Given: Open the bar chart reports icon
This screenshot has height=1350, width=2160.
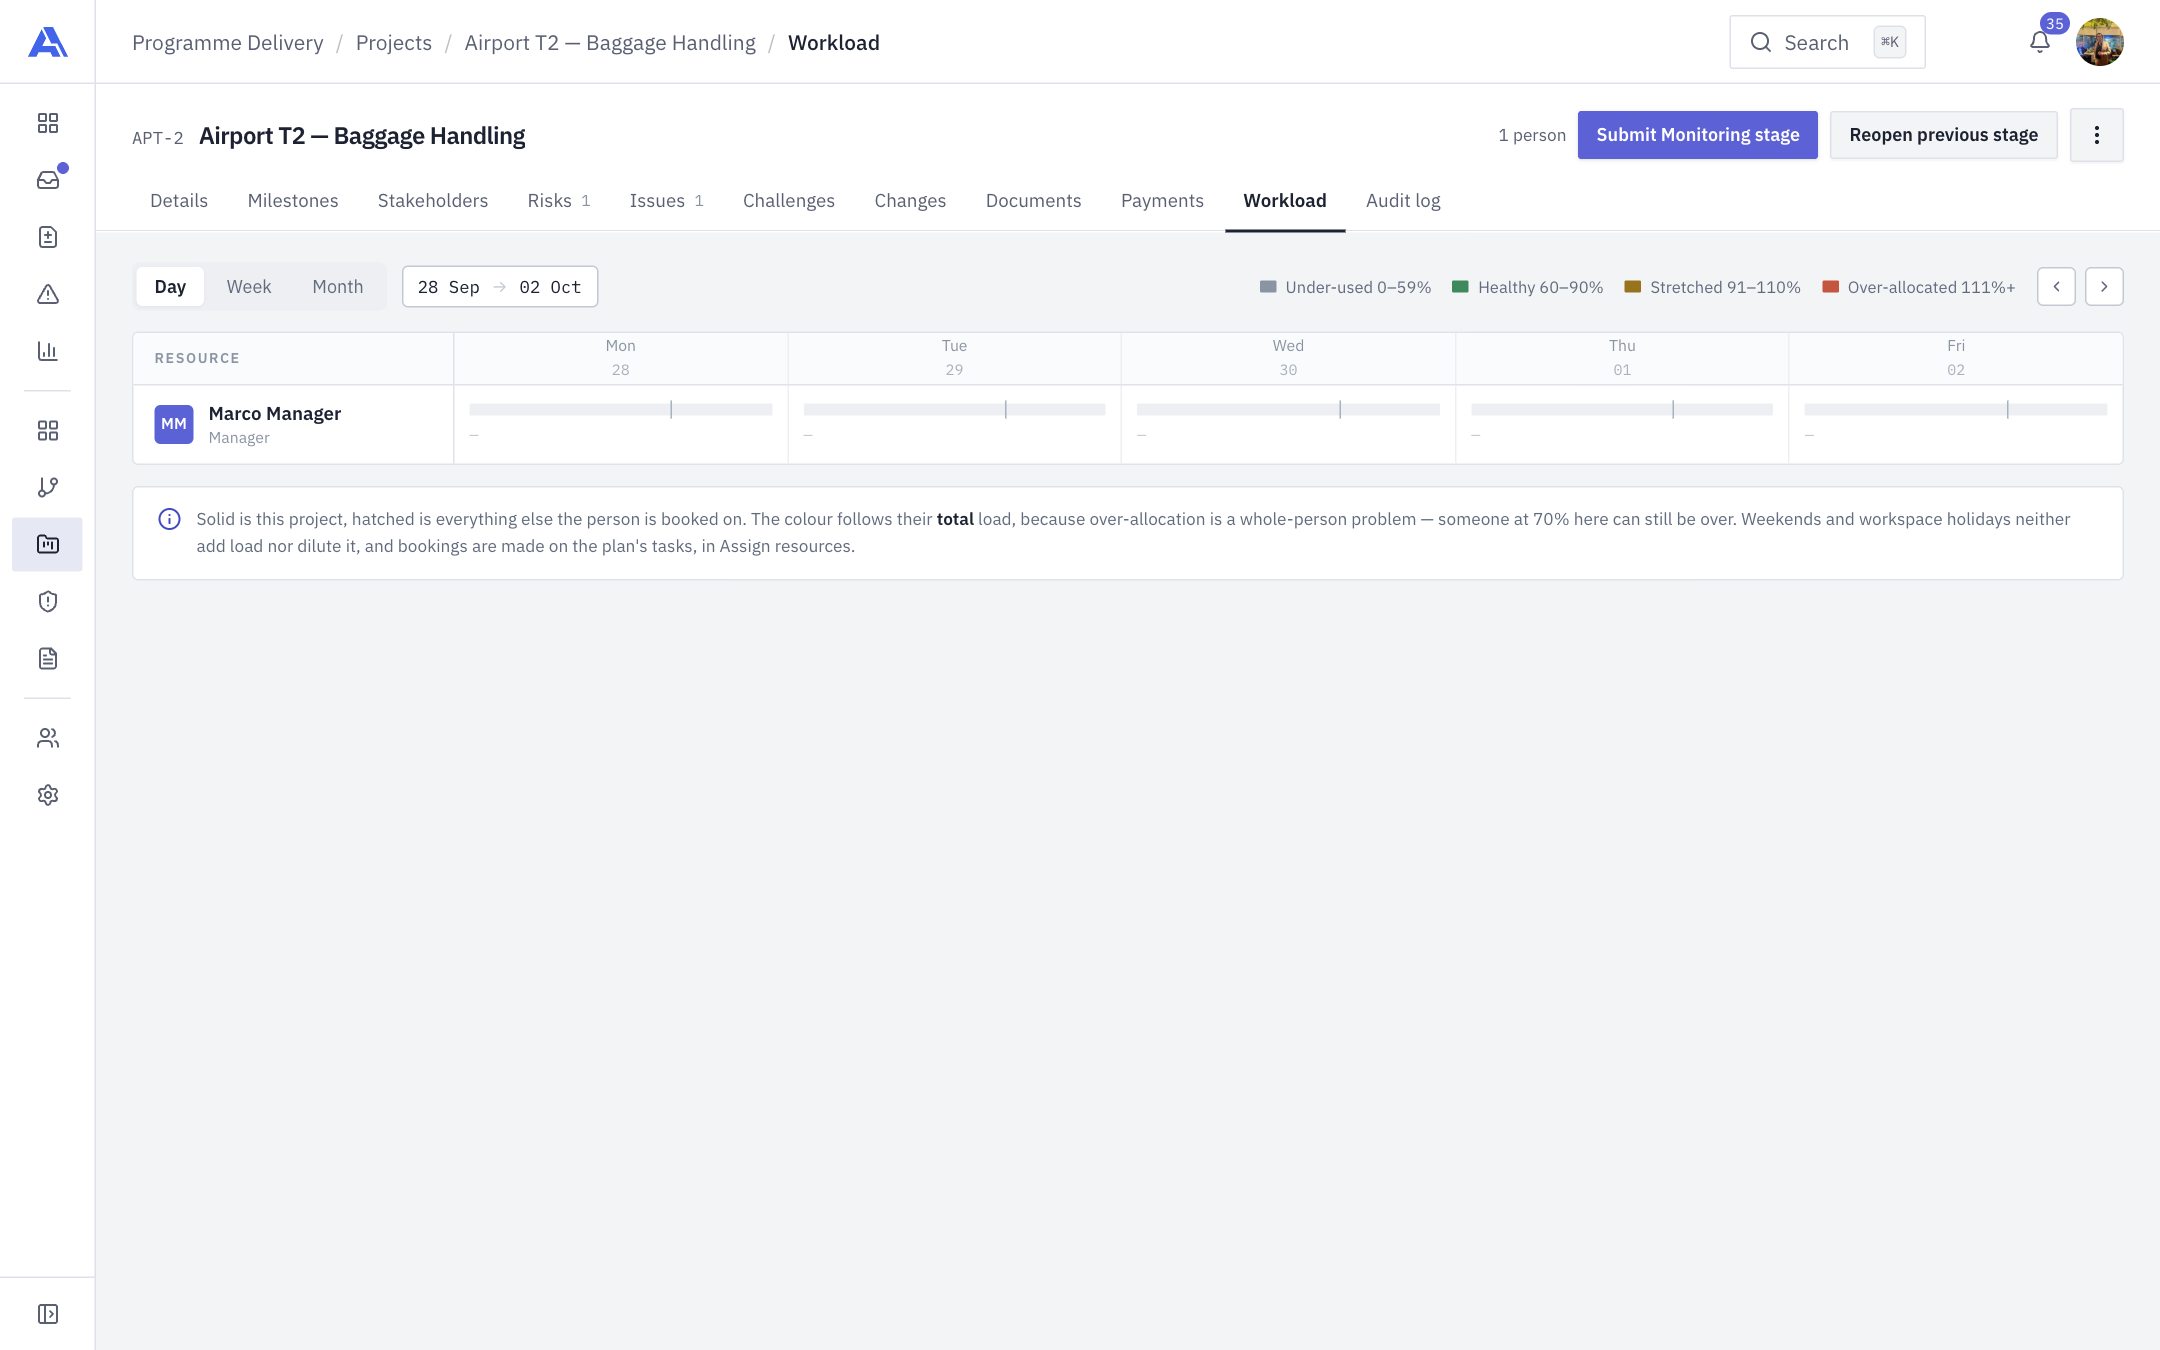Looking at the screenshot, I should pyautogui.click(x=47, y=351).
